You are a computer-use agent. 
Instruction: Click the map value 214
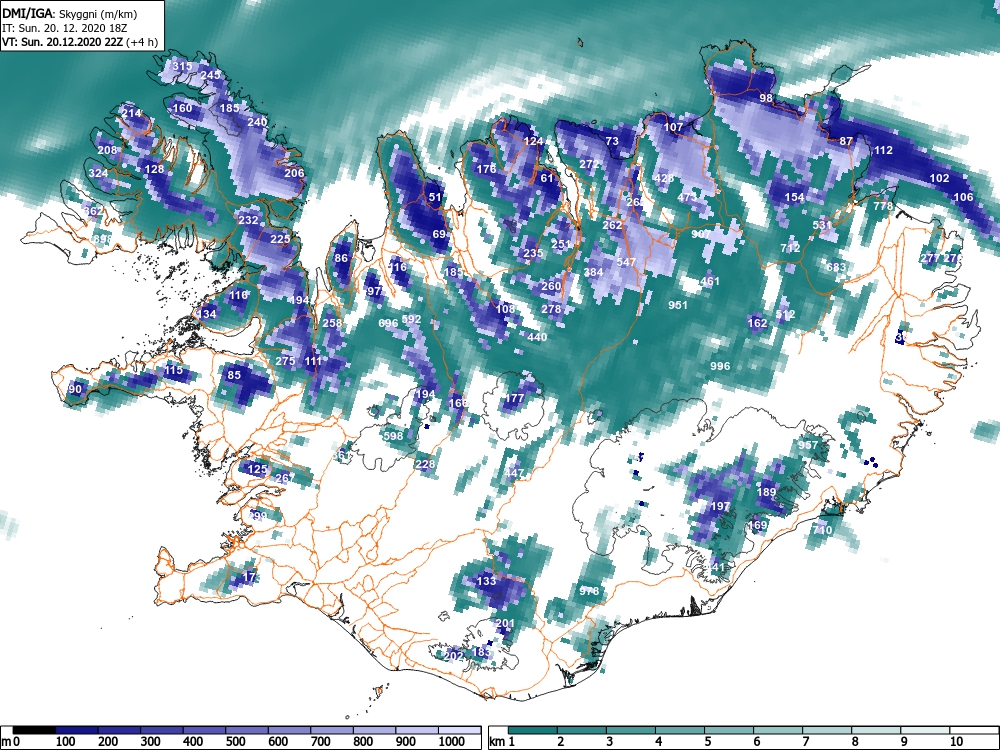click(x=131, y=113)
